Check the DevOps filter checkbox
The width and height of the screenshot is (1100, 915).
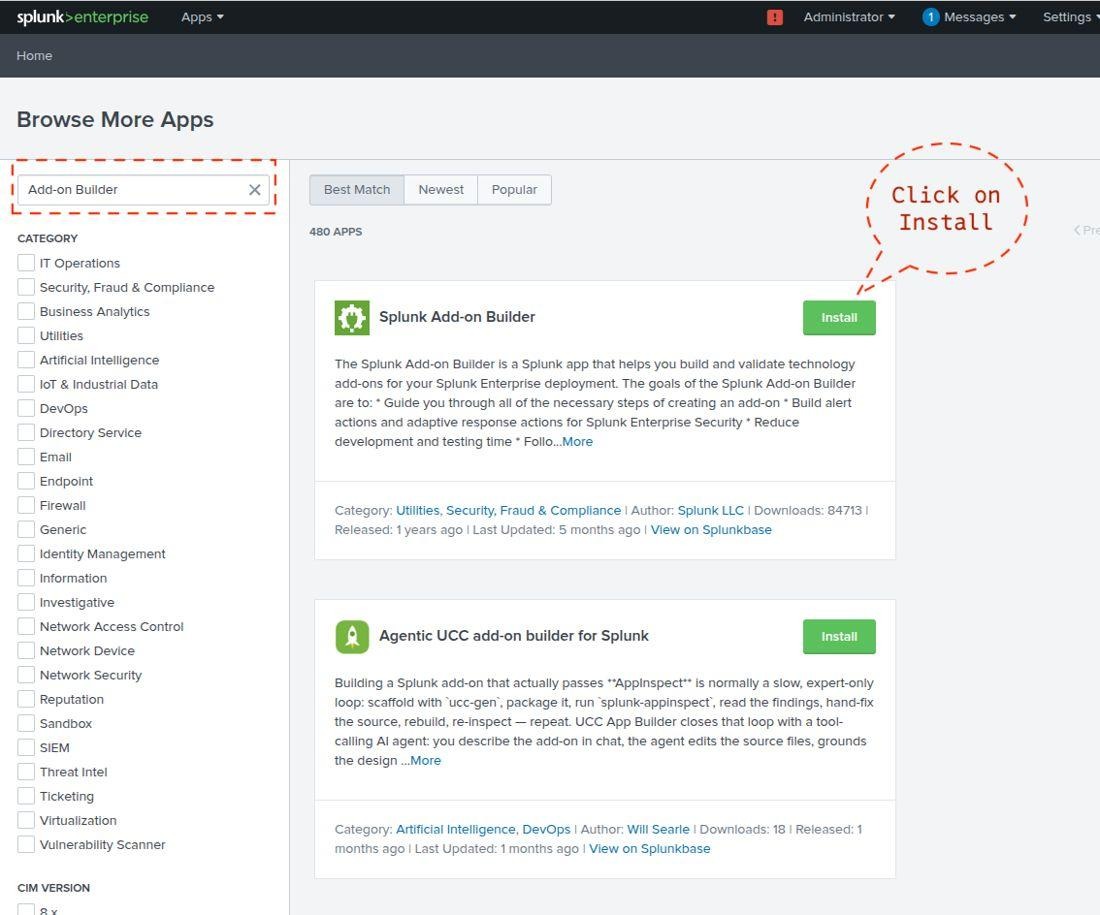[26, 408]
